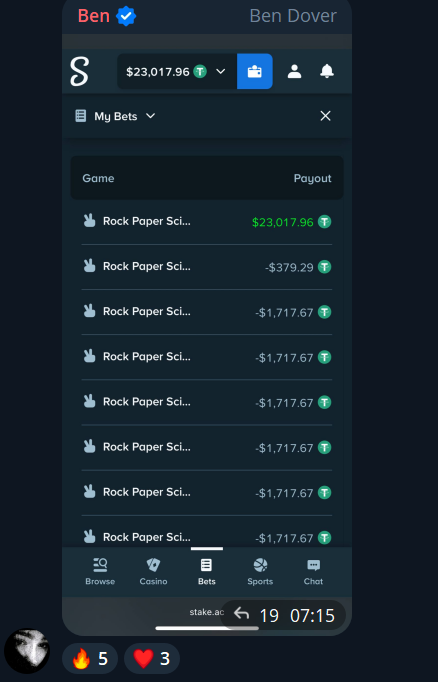Click the sender name Ben
This screenshot has height=682, width=438.
click(94, 16)
